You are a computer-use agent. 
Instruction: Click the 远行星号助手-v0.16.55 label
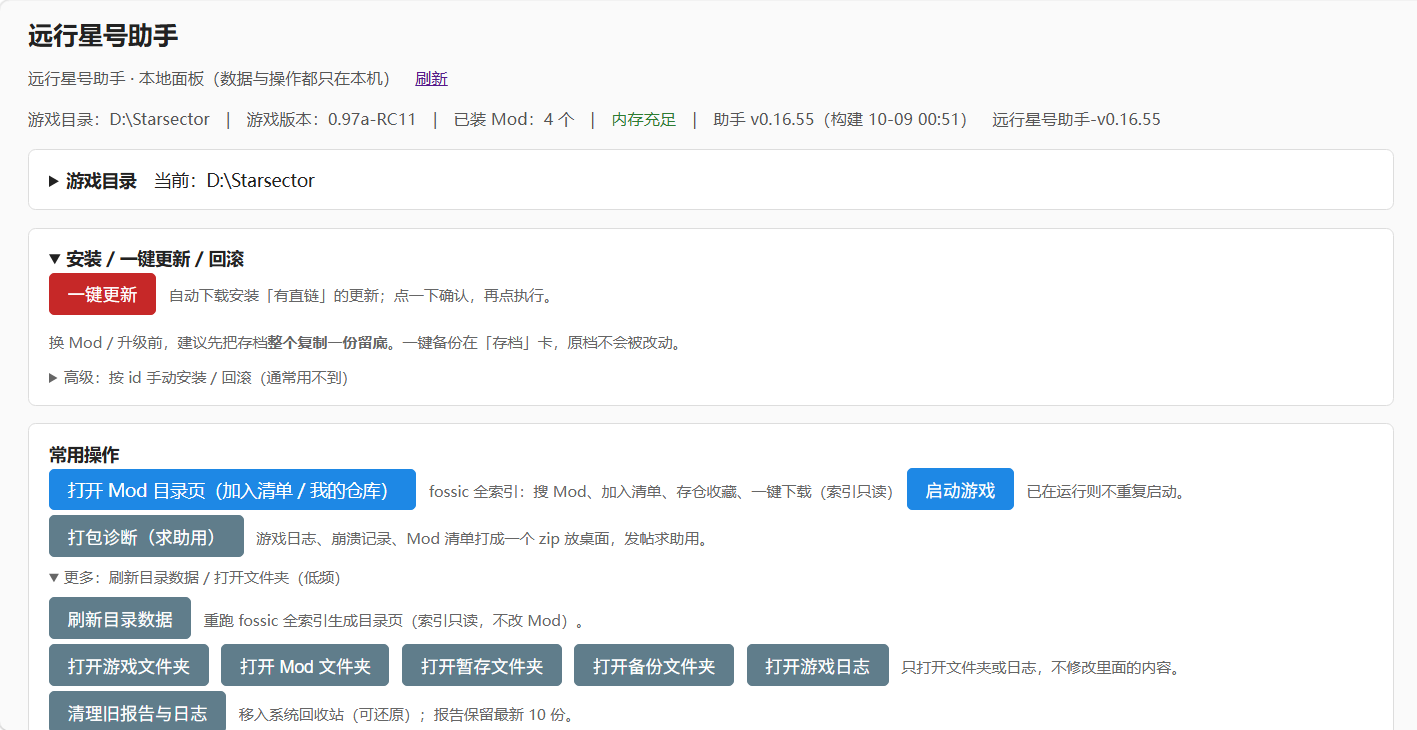[1076, 120]
